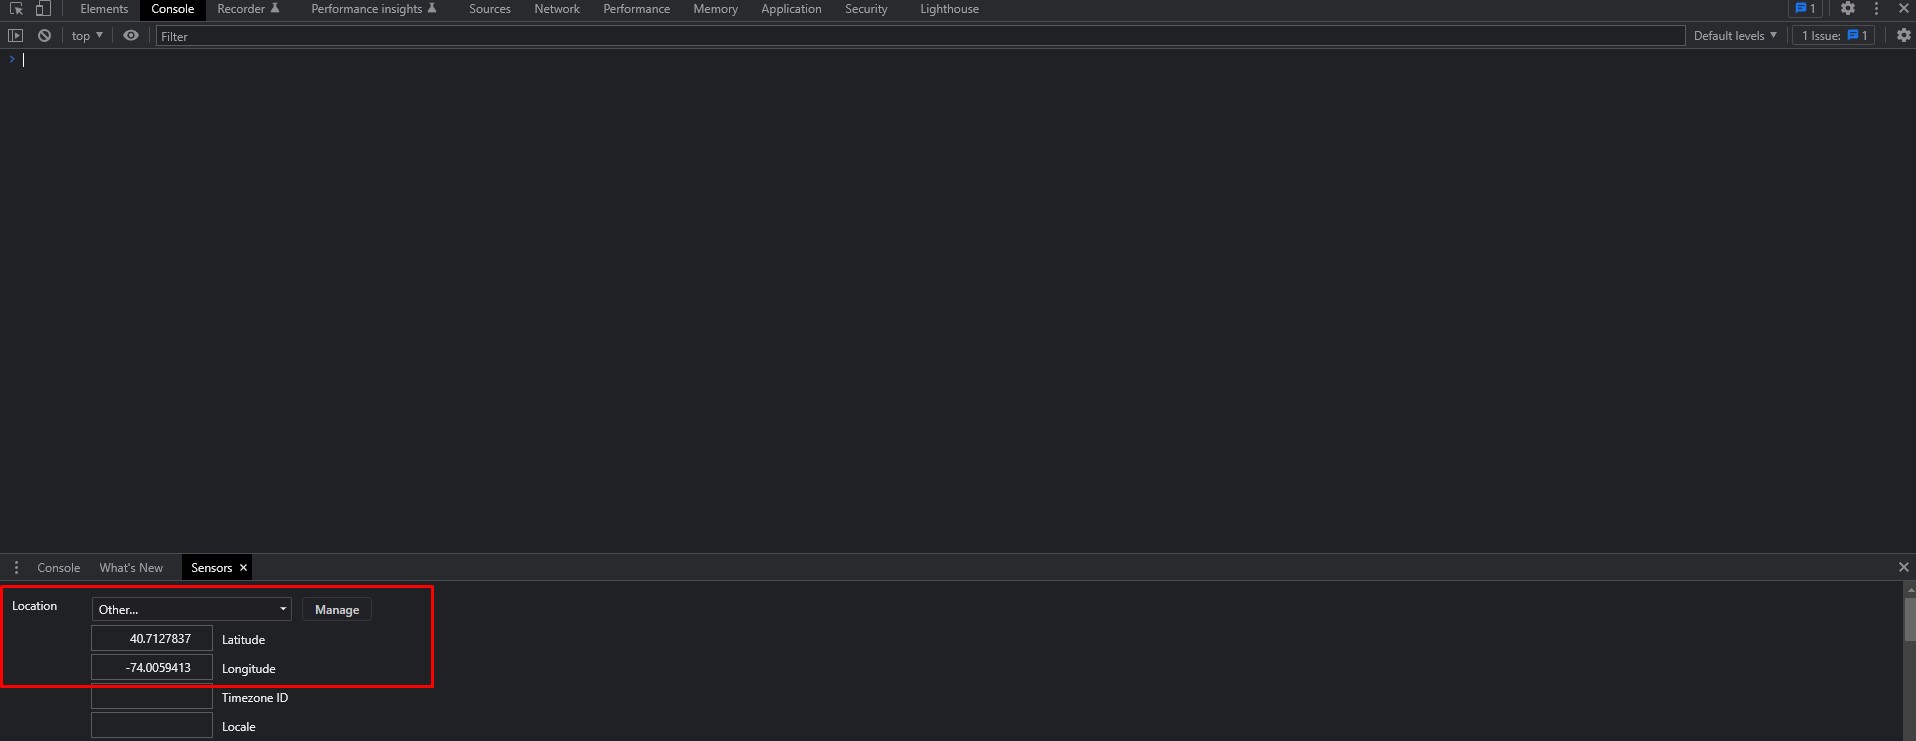The width and height of the screenshot is (1916, 741).
Task: Toggle the device toolbar icon
Action: 43,9
